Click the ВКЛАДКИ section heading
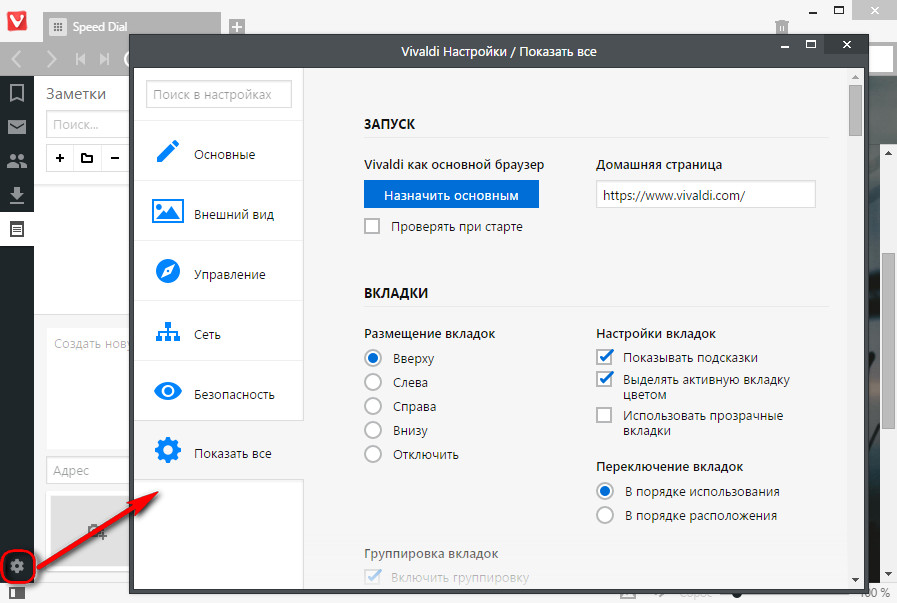This screenshot has width=897, height=603. click(396, 293)
